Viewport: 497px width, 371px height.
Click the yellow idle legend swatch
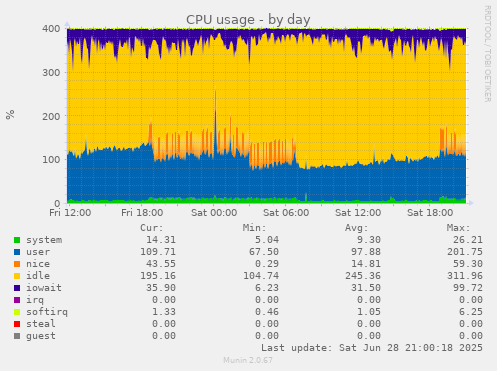pos(17,276)
